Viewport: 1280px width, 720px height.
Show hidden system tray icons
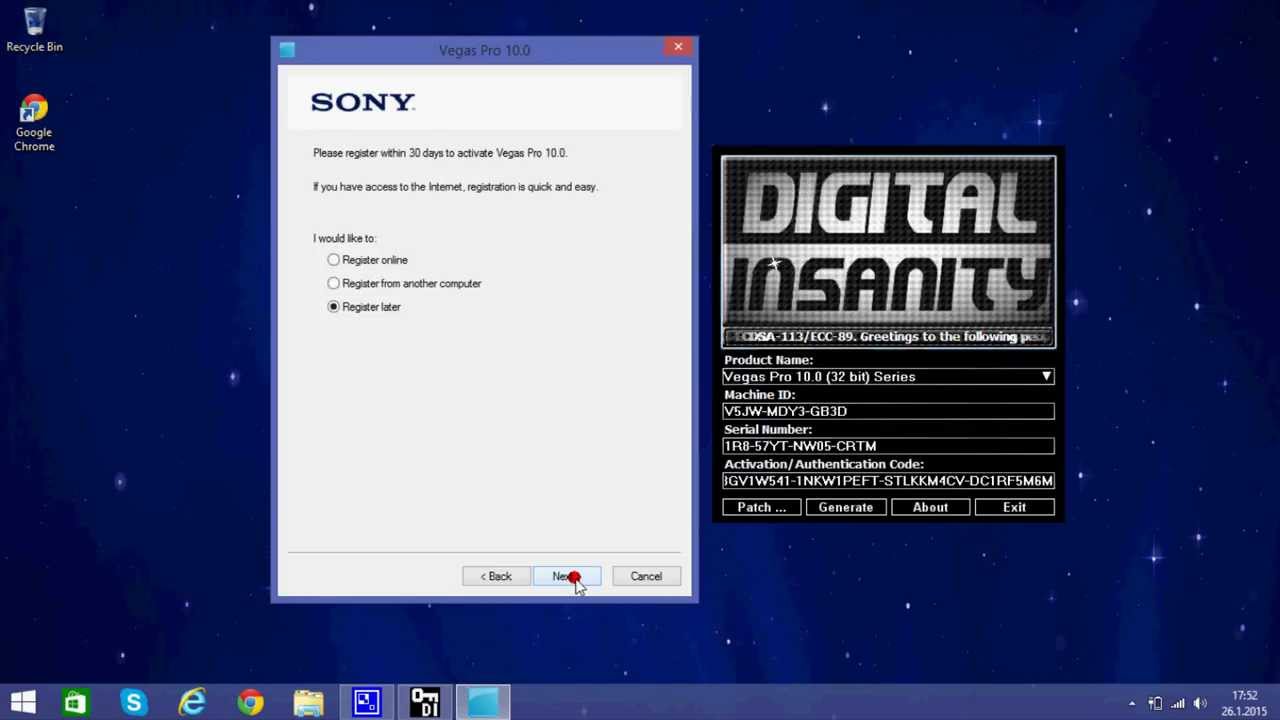(x=1132, y=703)
